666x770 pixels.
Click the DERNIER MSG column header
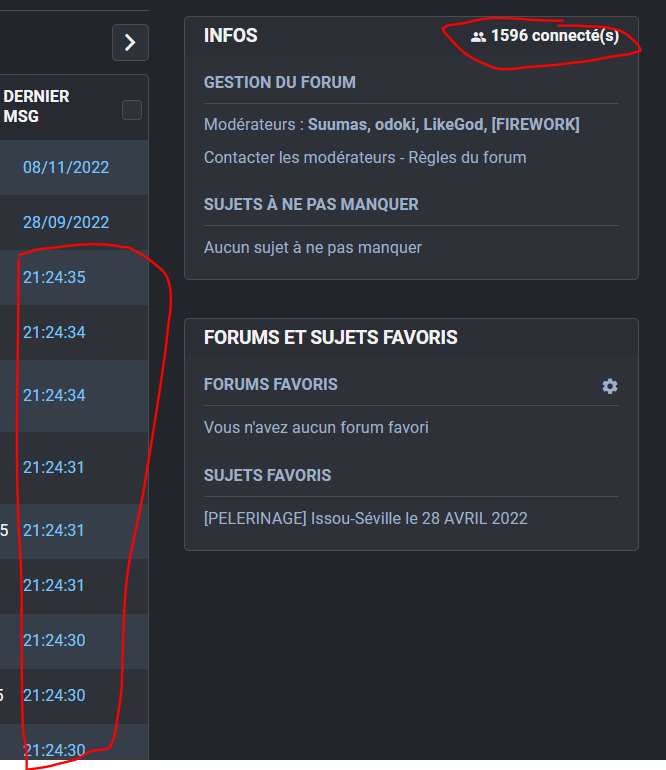pyautogui.click(x=36, y=107)
